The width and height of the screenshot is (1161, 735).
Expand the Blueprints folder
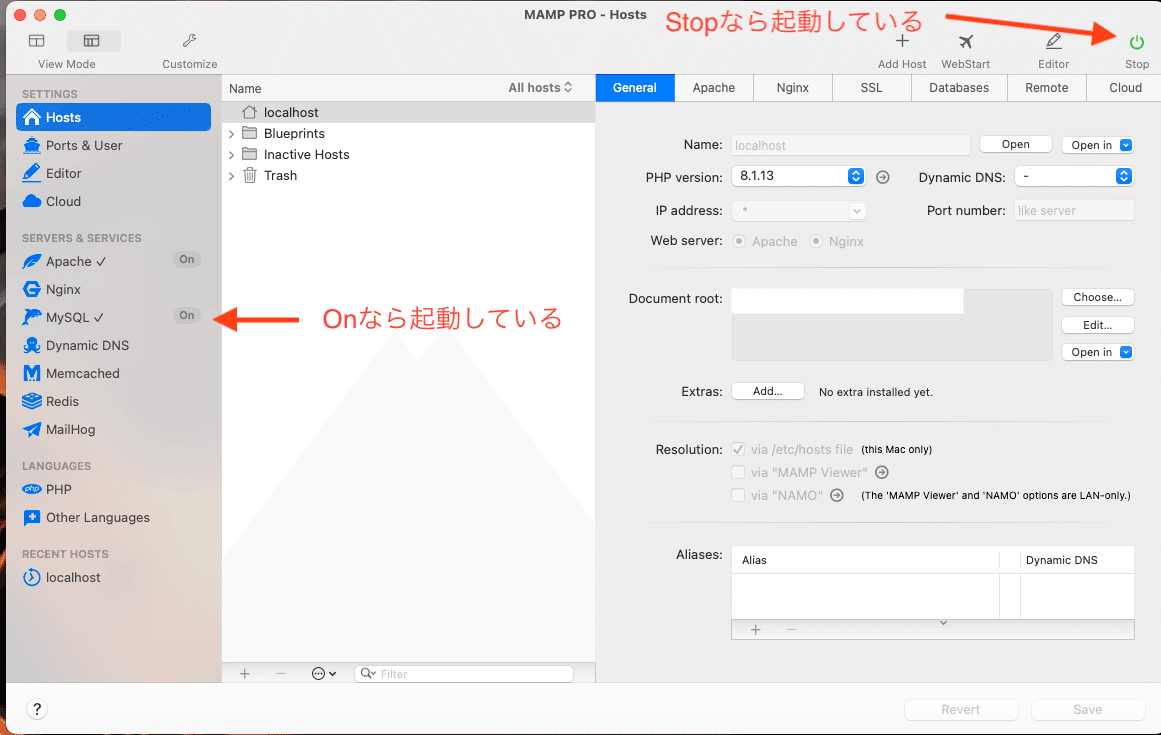coord(232,133)
